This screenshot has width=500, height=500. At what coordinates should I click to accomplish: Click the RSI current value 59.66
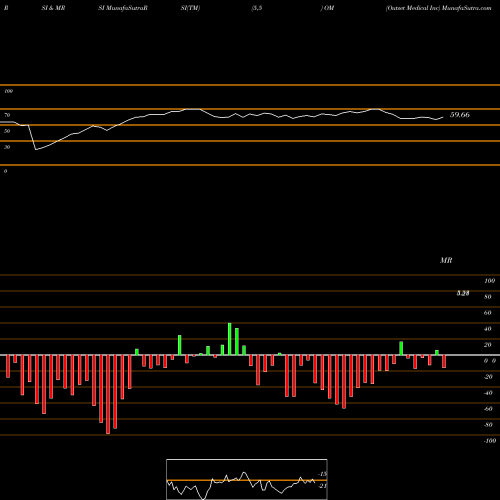pos(460,115)
